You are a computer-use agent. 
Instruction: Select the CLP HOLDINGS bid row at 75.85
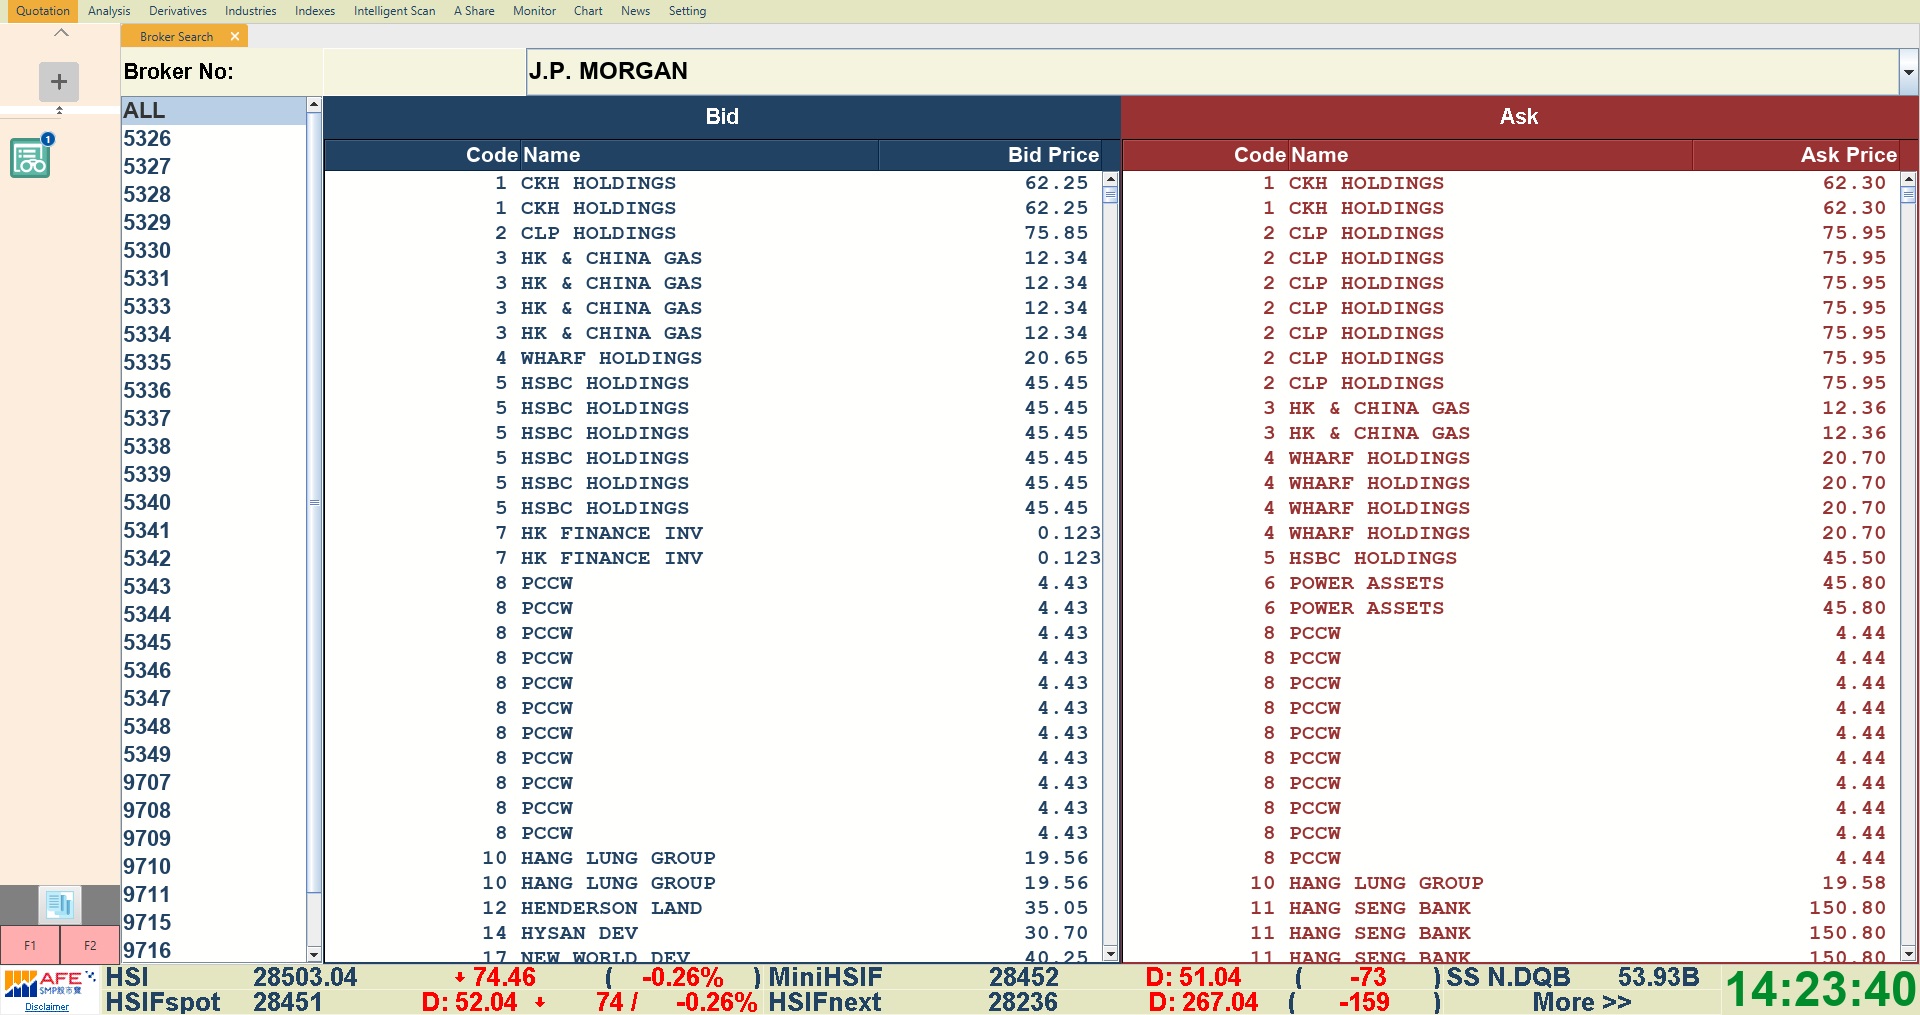(x=713, y=233)
